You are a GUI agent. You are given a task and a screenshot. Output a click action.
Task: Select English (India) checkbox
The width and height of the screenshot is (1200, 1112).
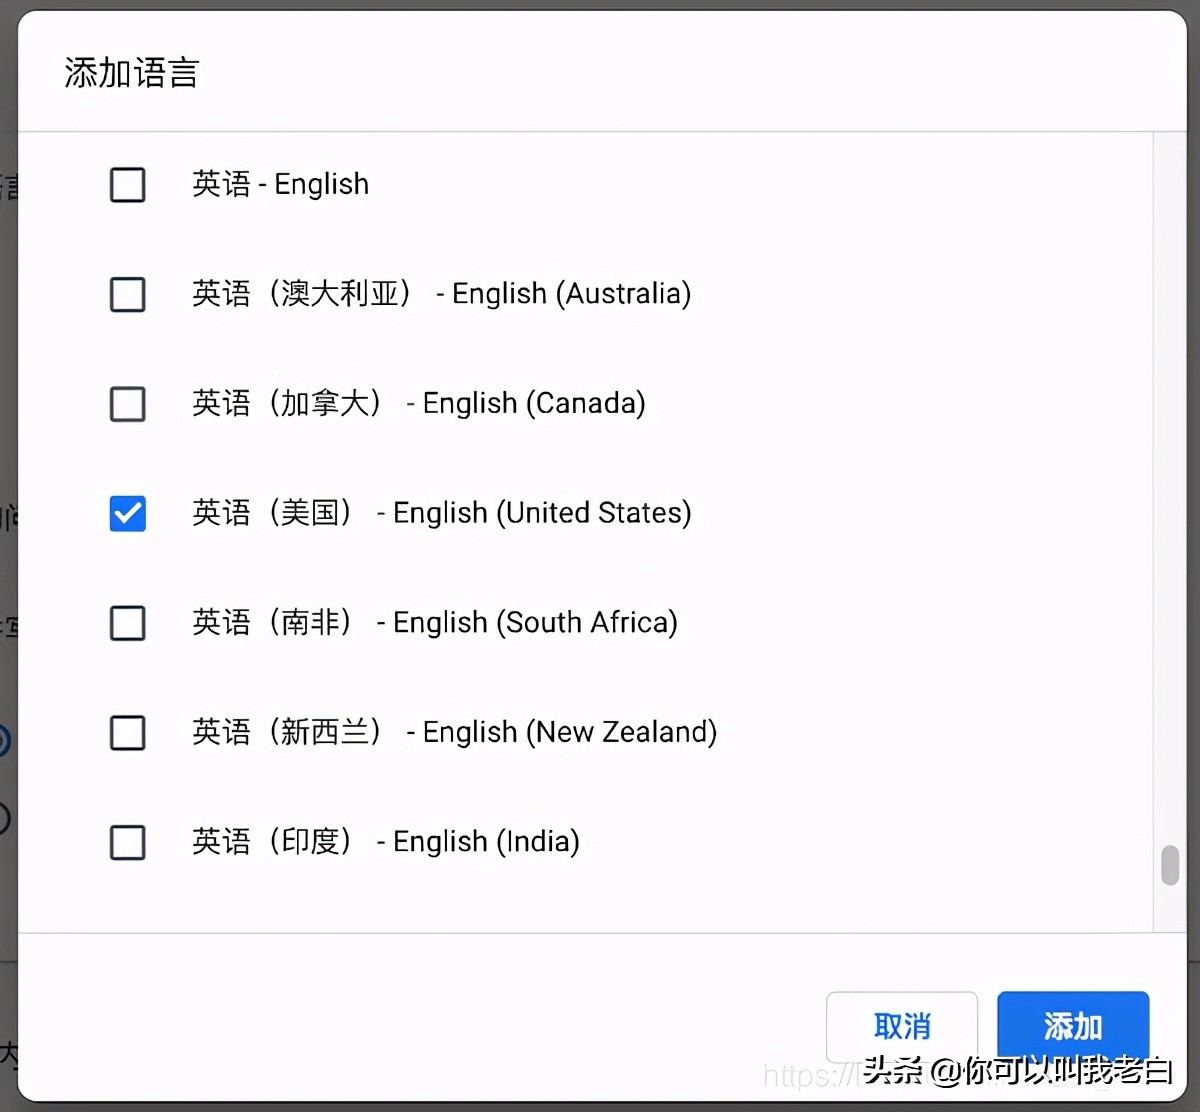pyautogui.click(x=128, y=843)
